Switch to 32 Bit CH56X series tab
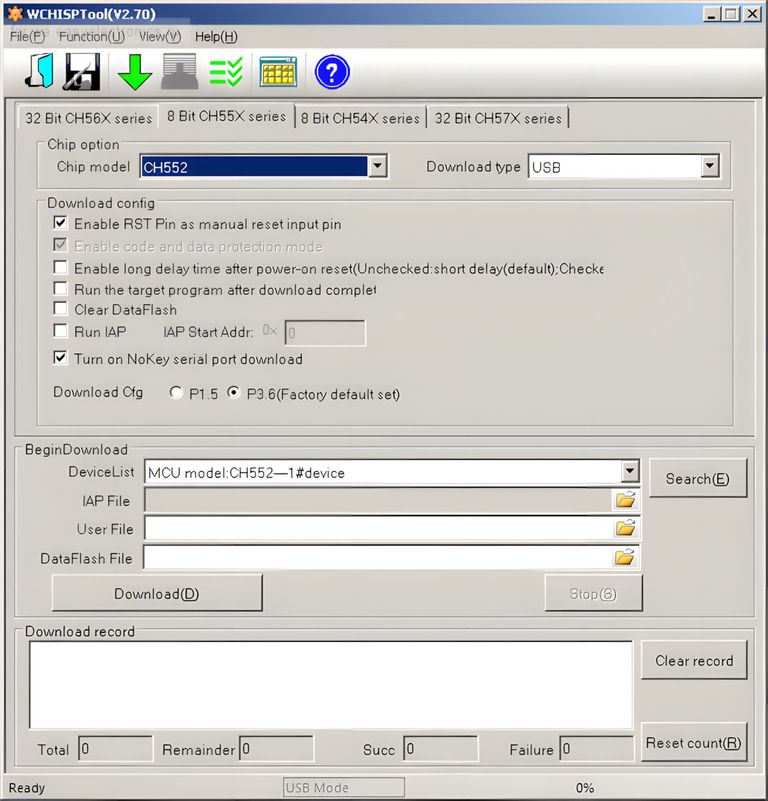 [88, 118]
